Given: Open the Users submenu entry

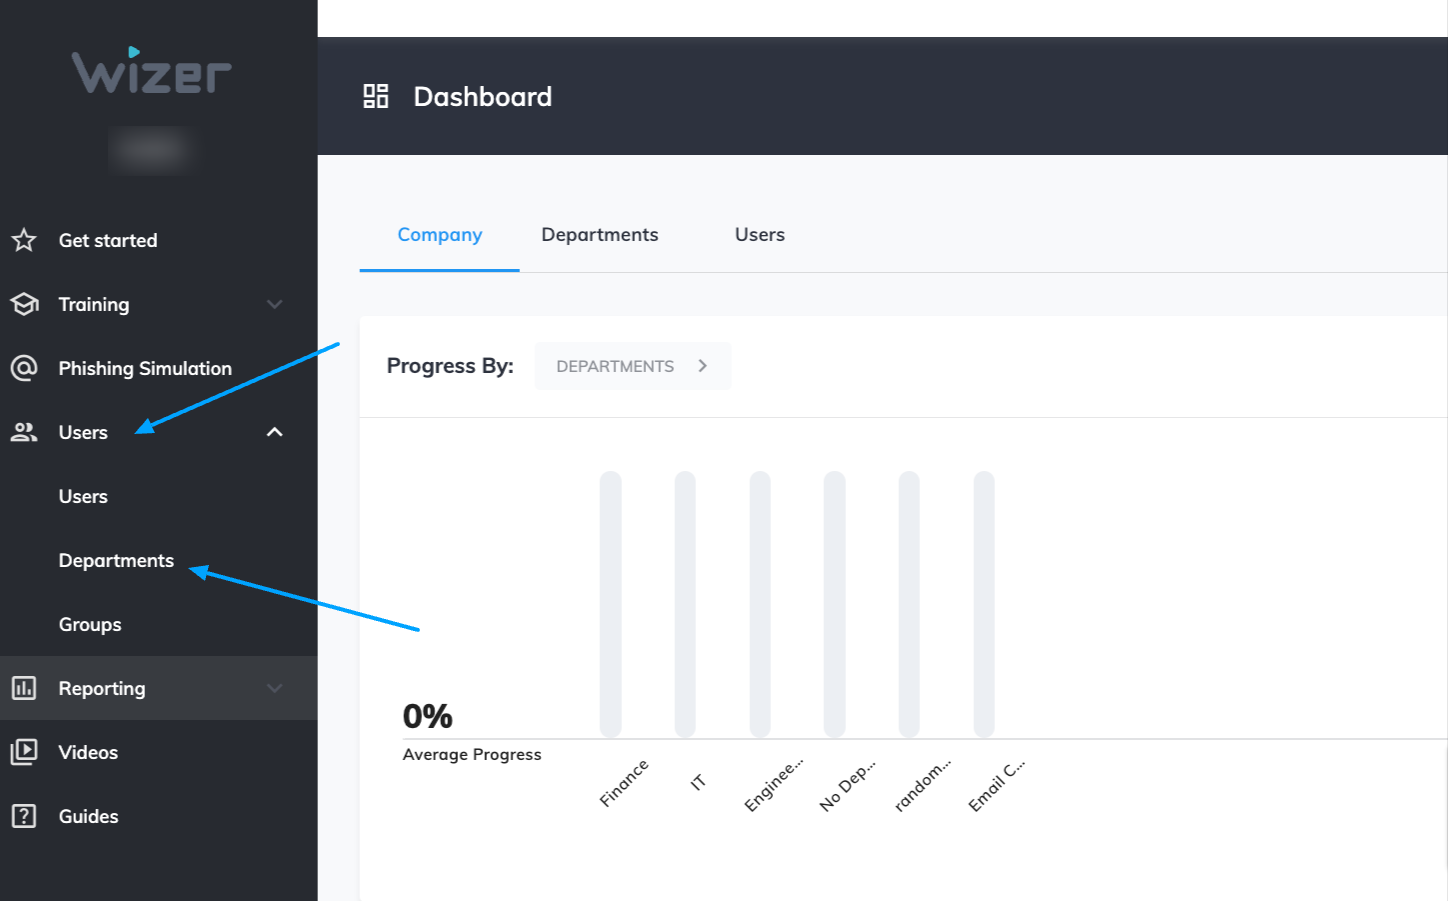Looking at the screenshot, I should point(83,496).
